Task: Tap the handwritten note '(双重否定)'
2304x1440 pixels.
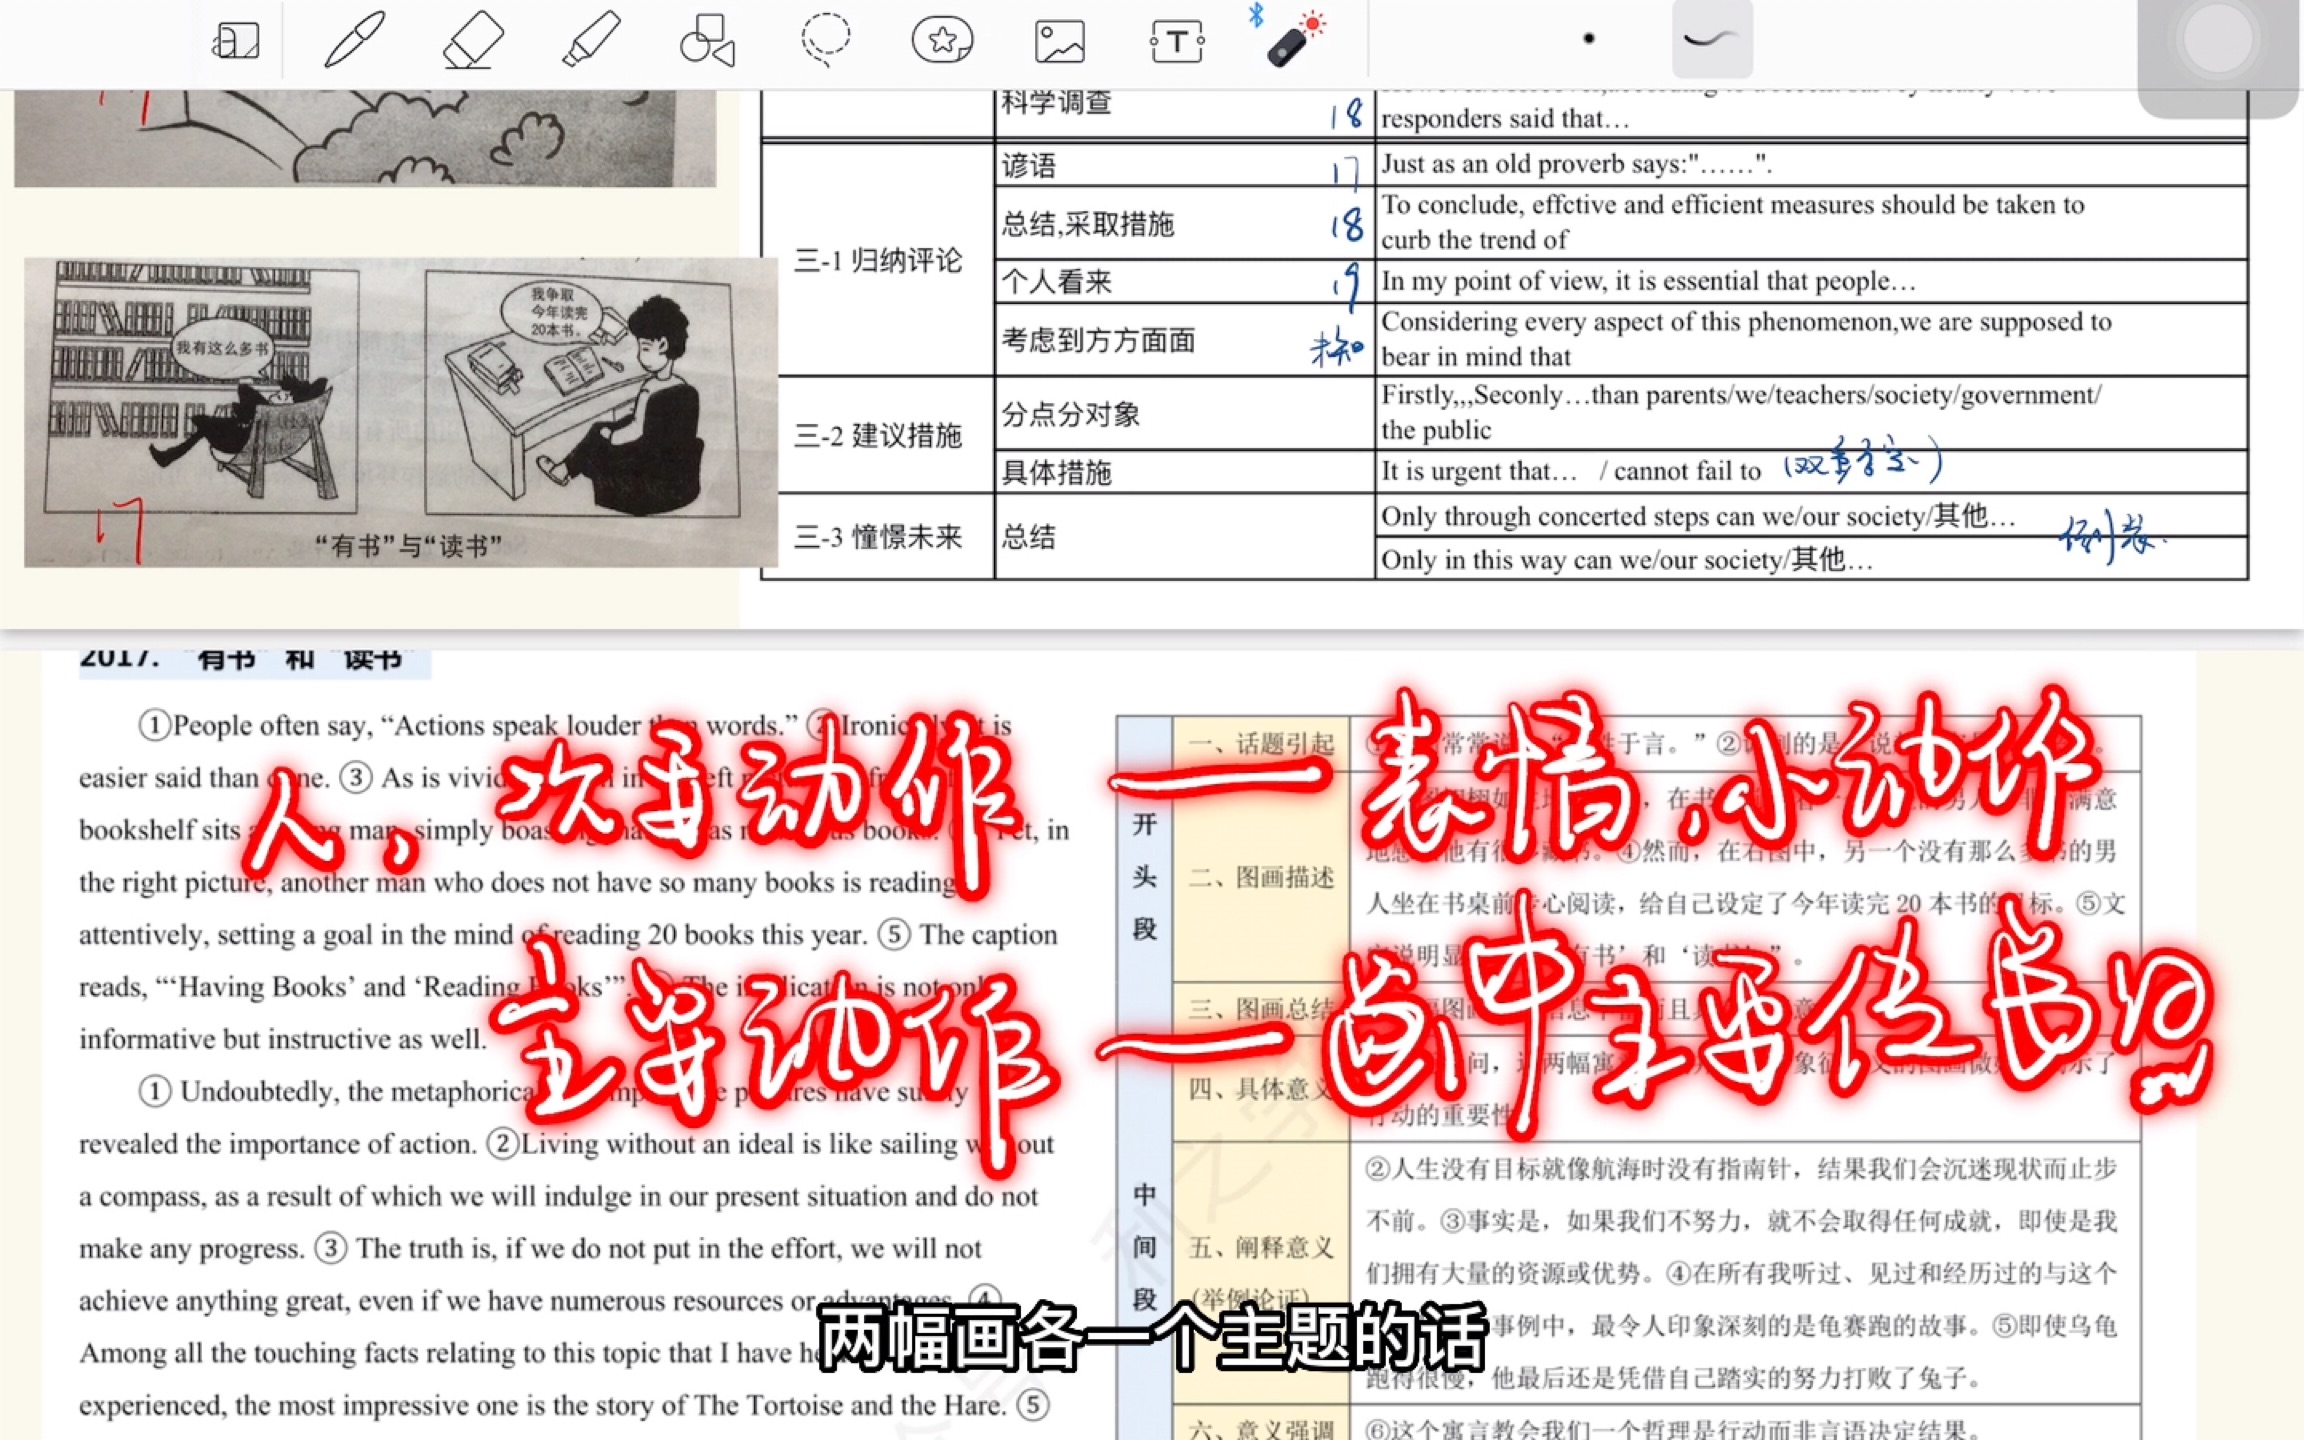Action: (1864, 460)
